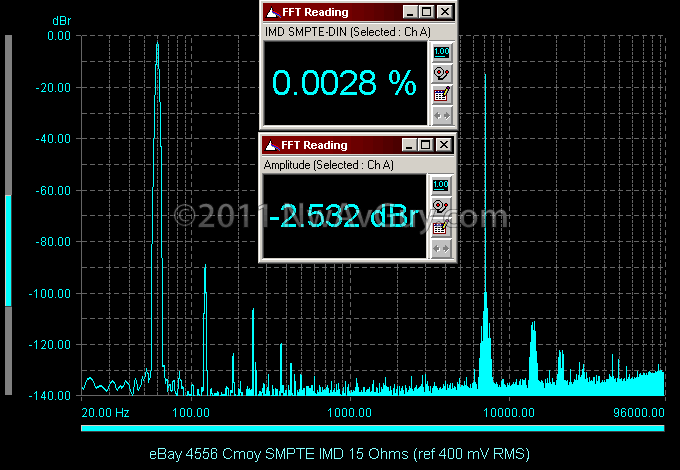Screen dimensions: 680x470
Task: Click the eBay 4556 Cmoy SMPTE IMD chart caption
Action: pos(340,454)
